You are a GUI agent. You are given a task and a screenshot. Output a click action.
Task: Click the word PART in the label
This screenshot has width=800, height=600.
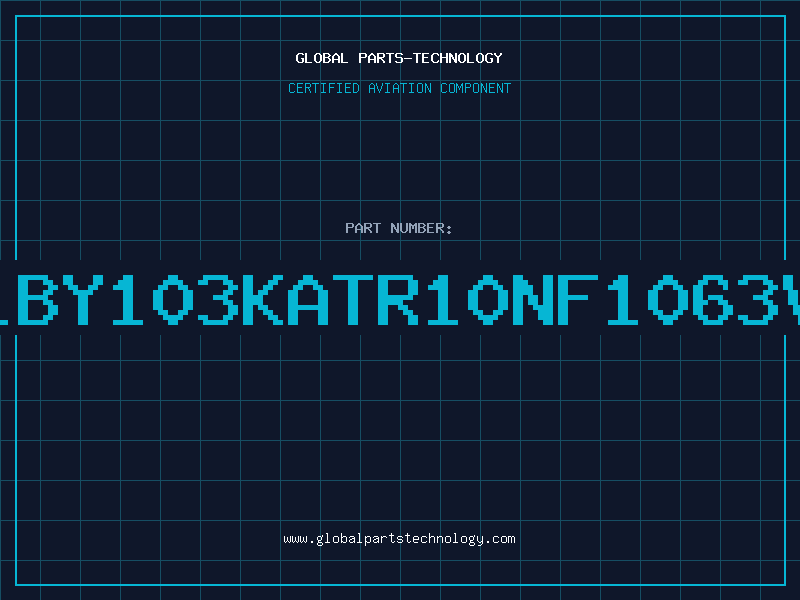[363, 228]
